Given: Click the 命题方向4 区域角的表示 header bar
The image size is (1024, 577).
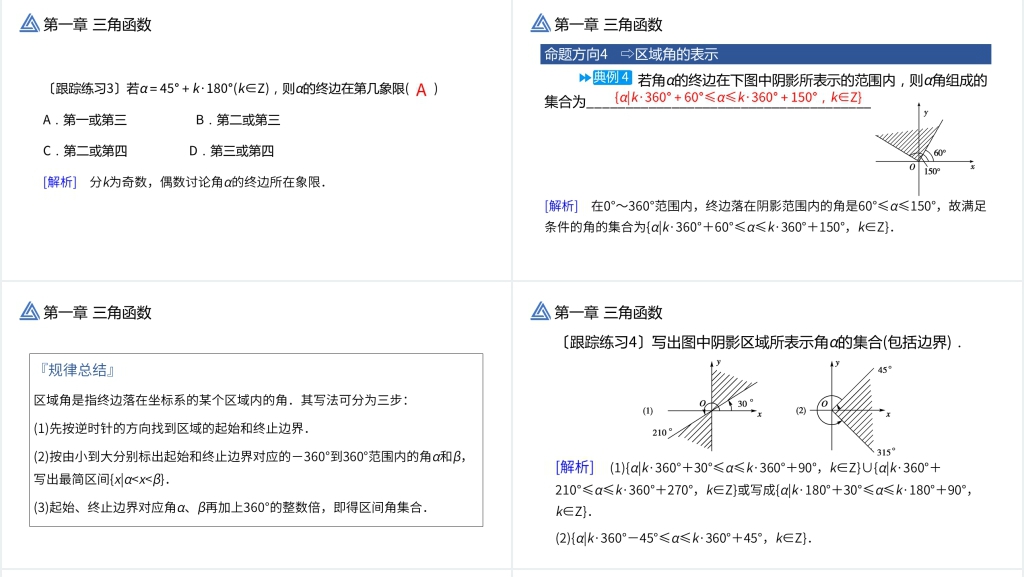Looking at the screenshot, I should pos(765,54).
